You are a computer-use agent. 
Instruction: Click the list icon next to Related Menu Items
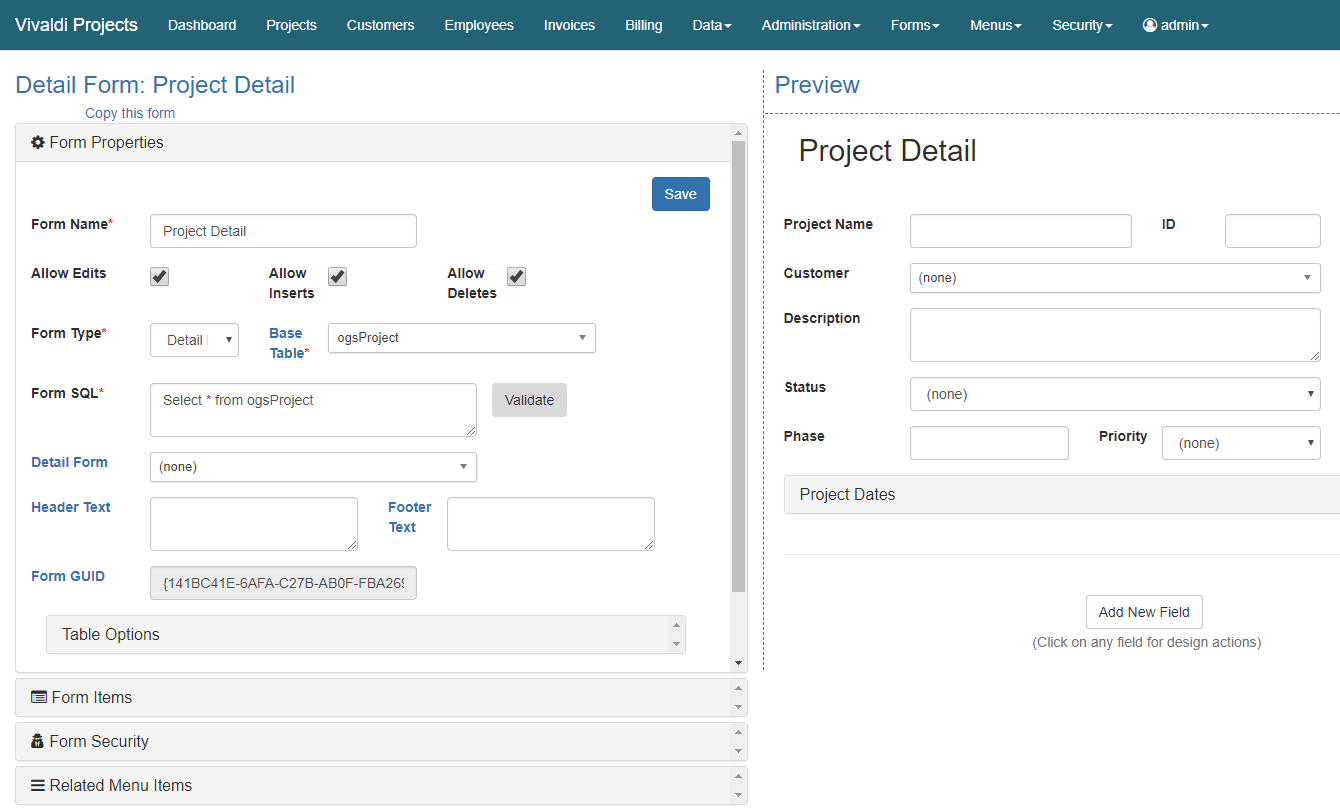[38, 785]
